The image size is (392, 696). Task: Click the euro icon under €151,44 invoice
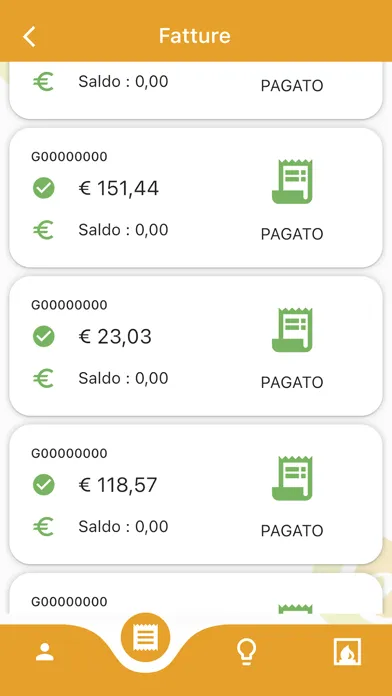(43, 230)
